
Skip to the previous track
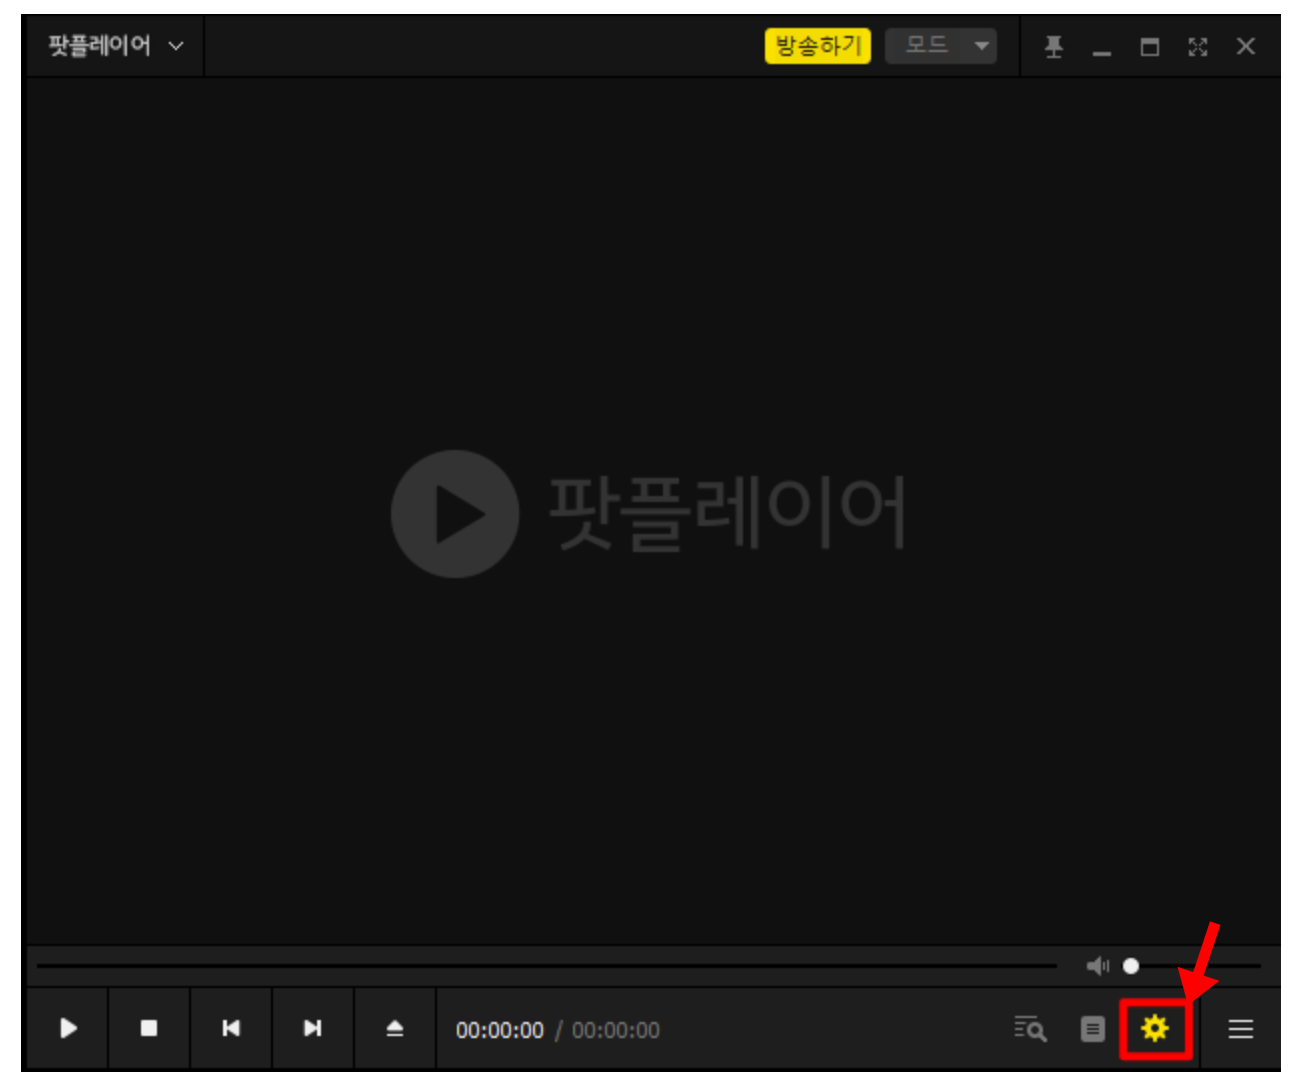click(x=231, y=1028)
